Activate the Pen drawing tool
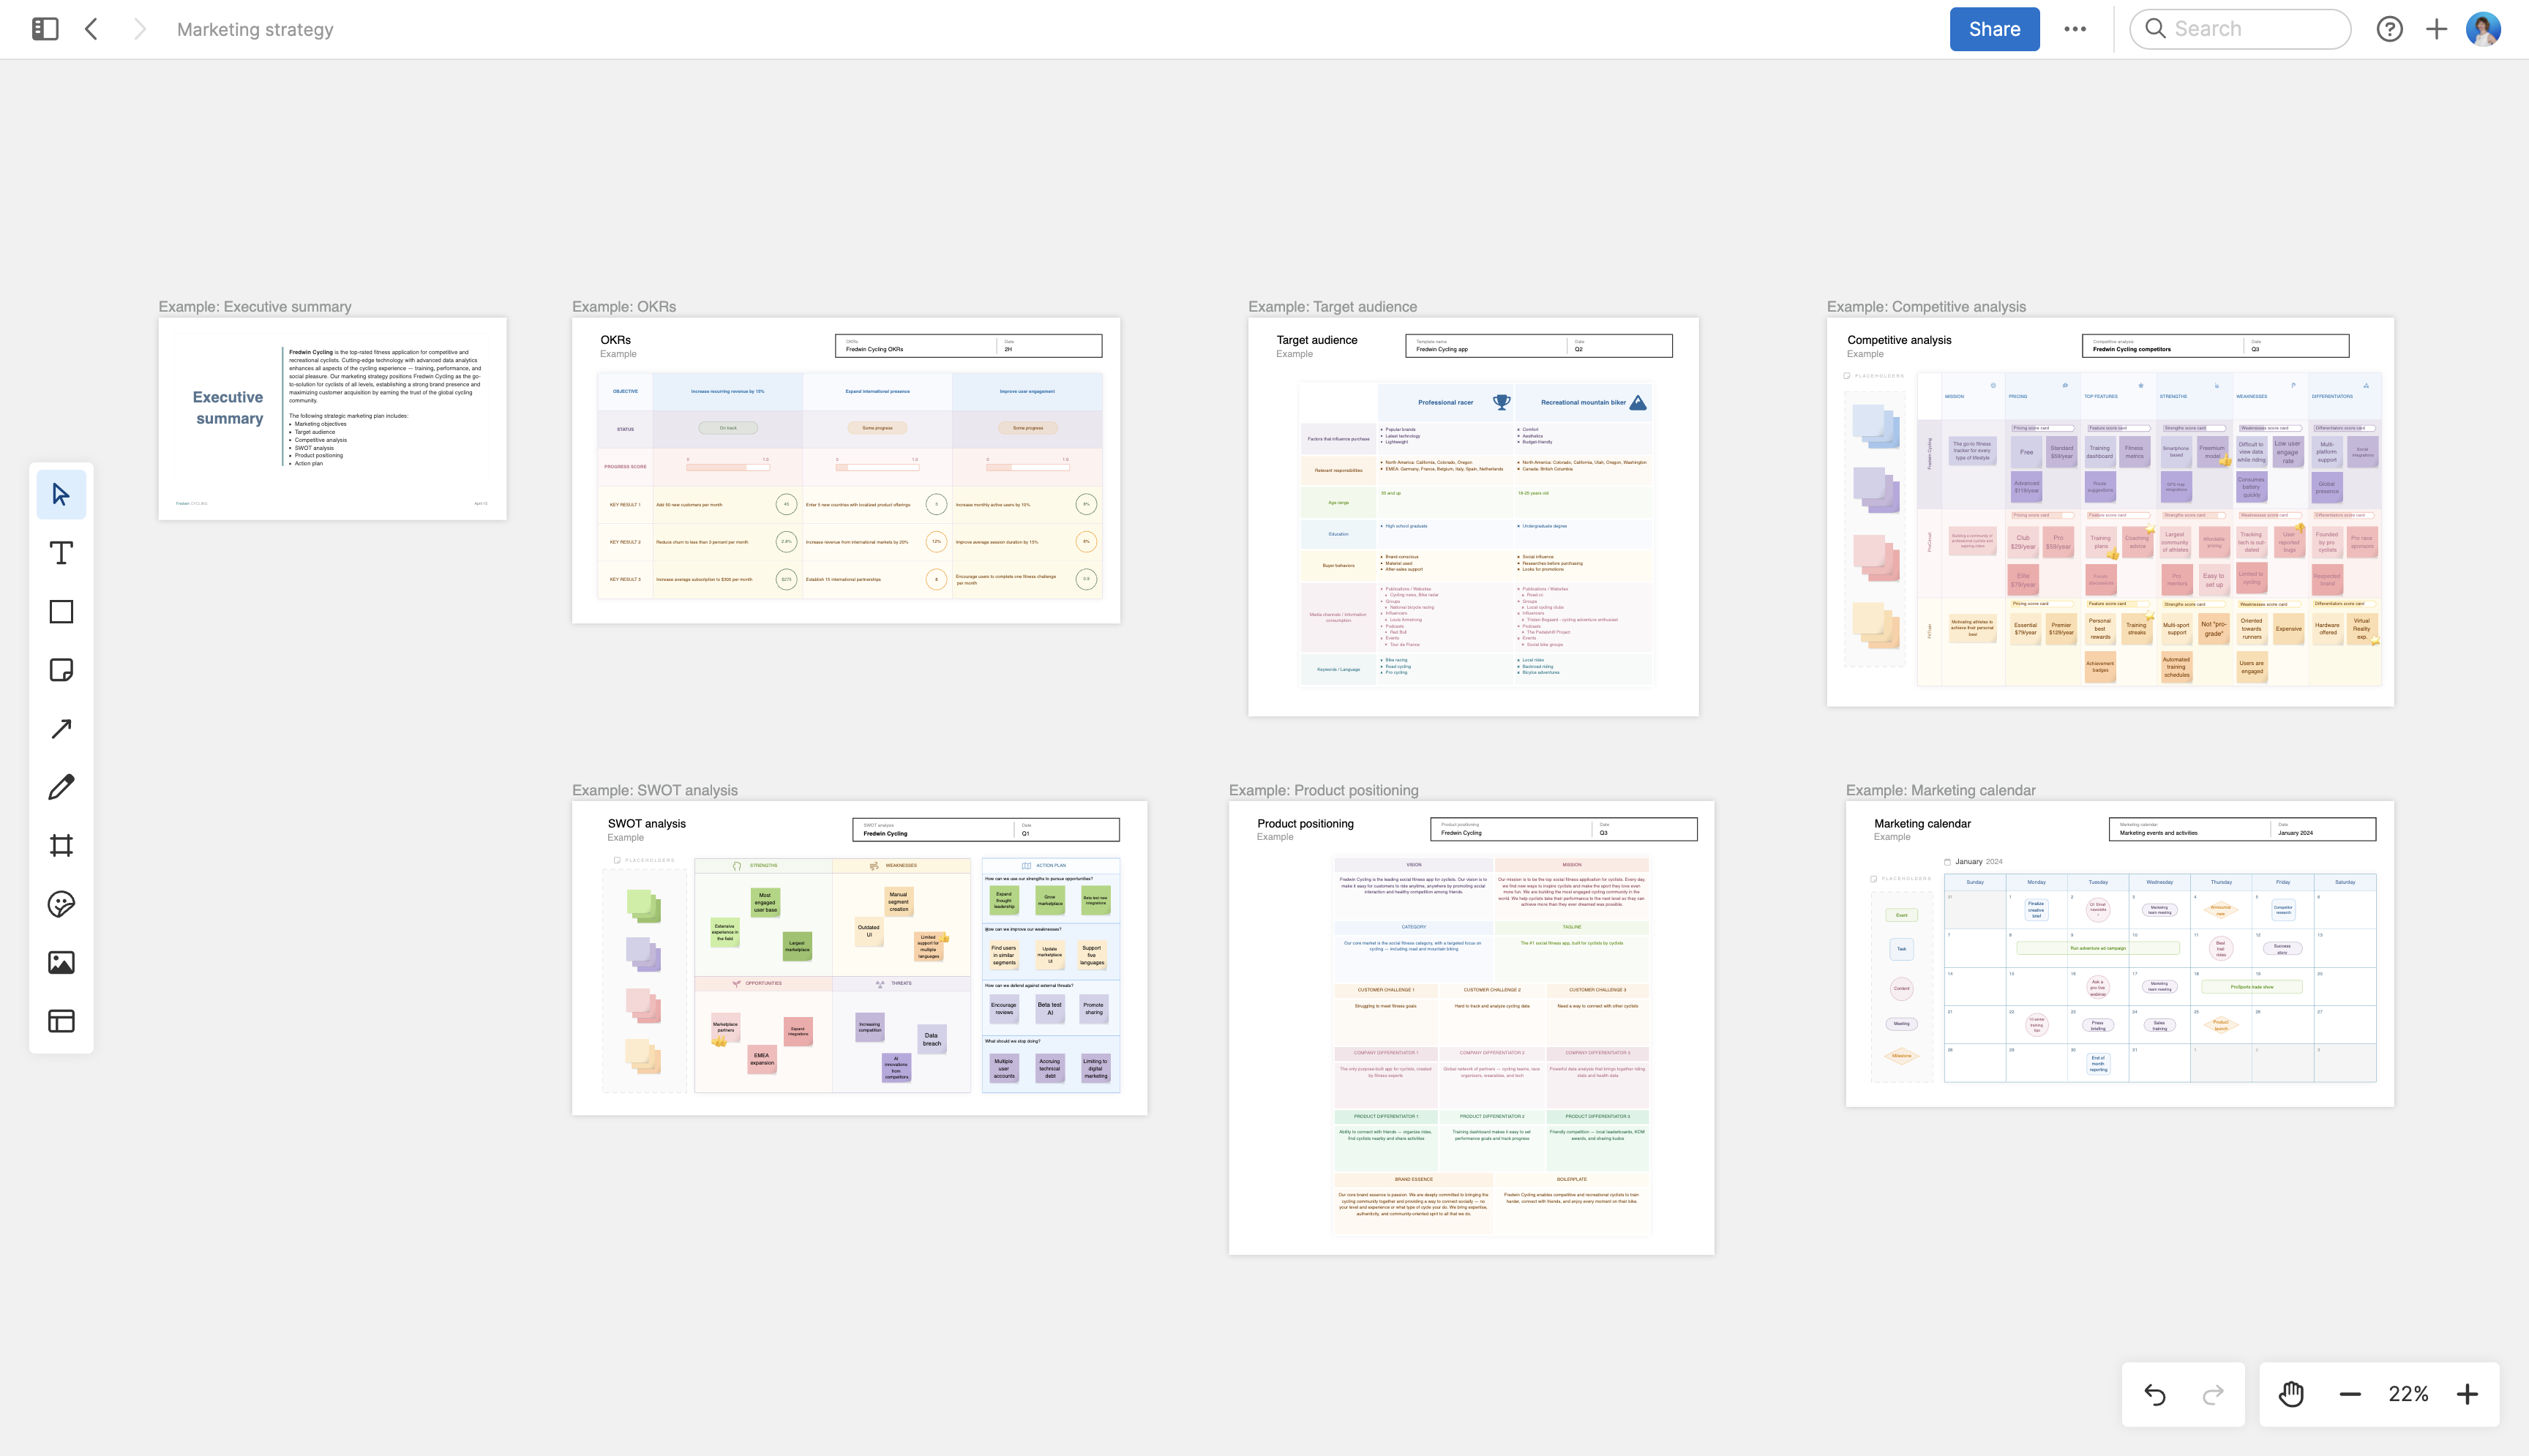Screen dimensions: 2529x1456 [x=61, y=786]
